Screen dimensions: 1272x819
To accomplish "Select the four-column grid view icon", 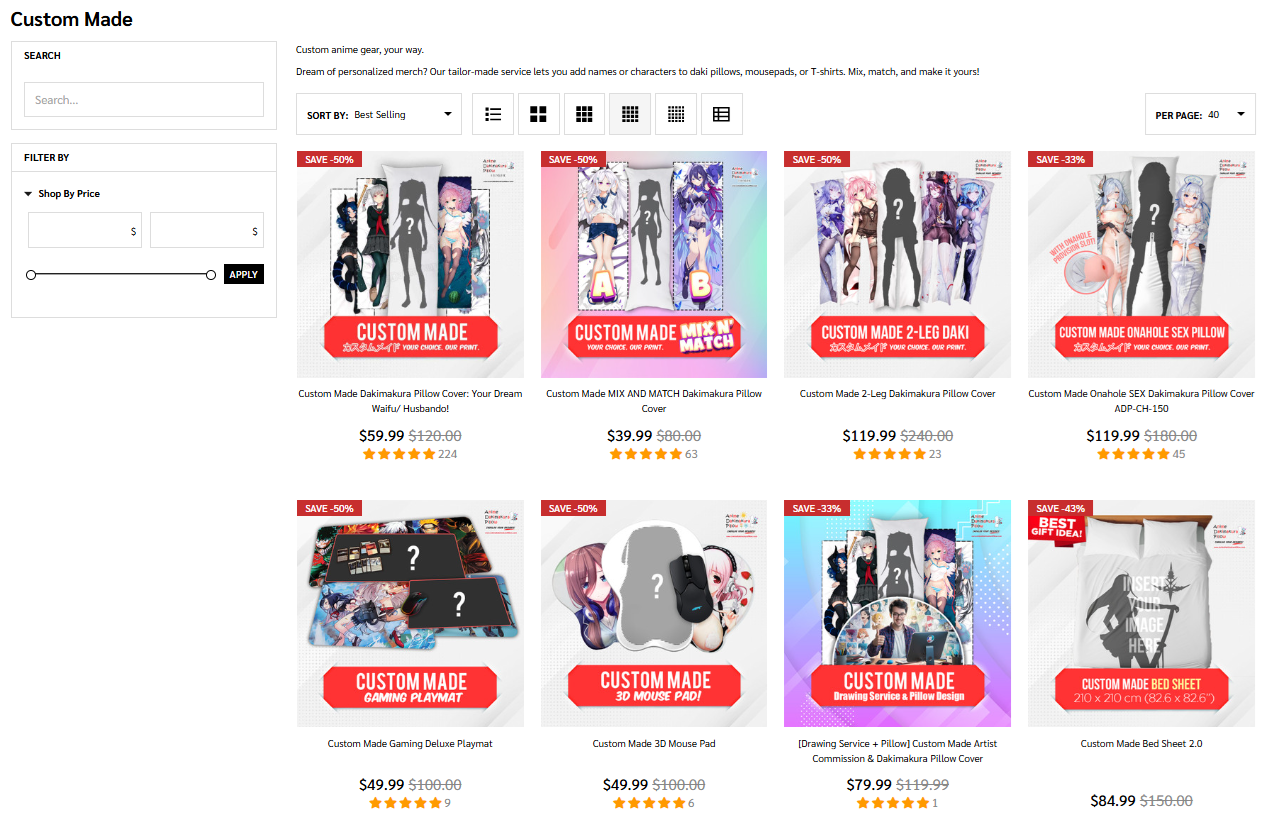I will click(x=630, y=114).
